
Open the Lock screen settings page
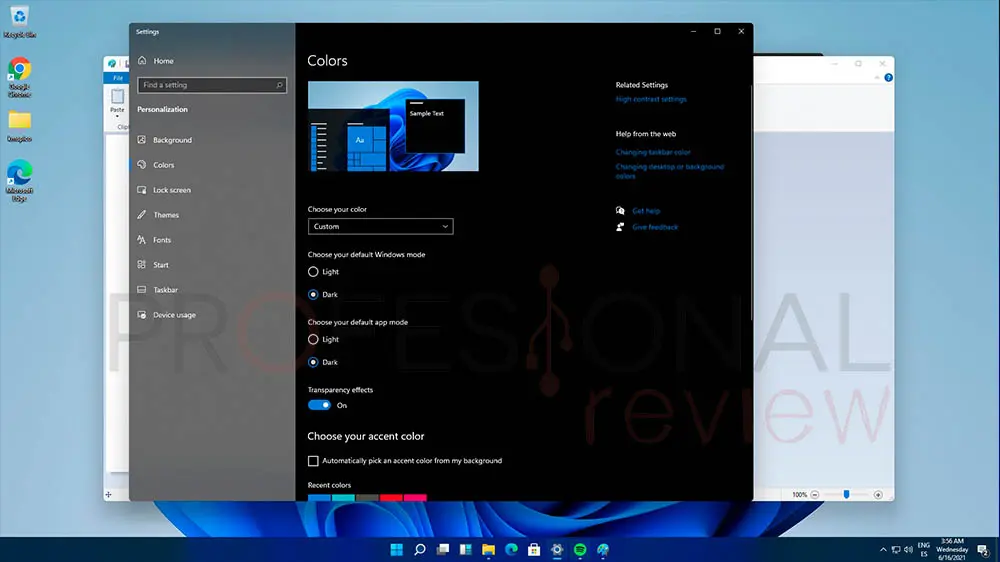coord(164,190)
